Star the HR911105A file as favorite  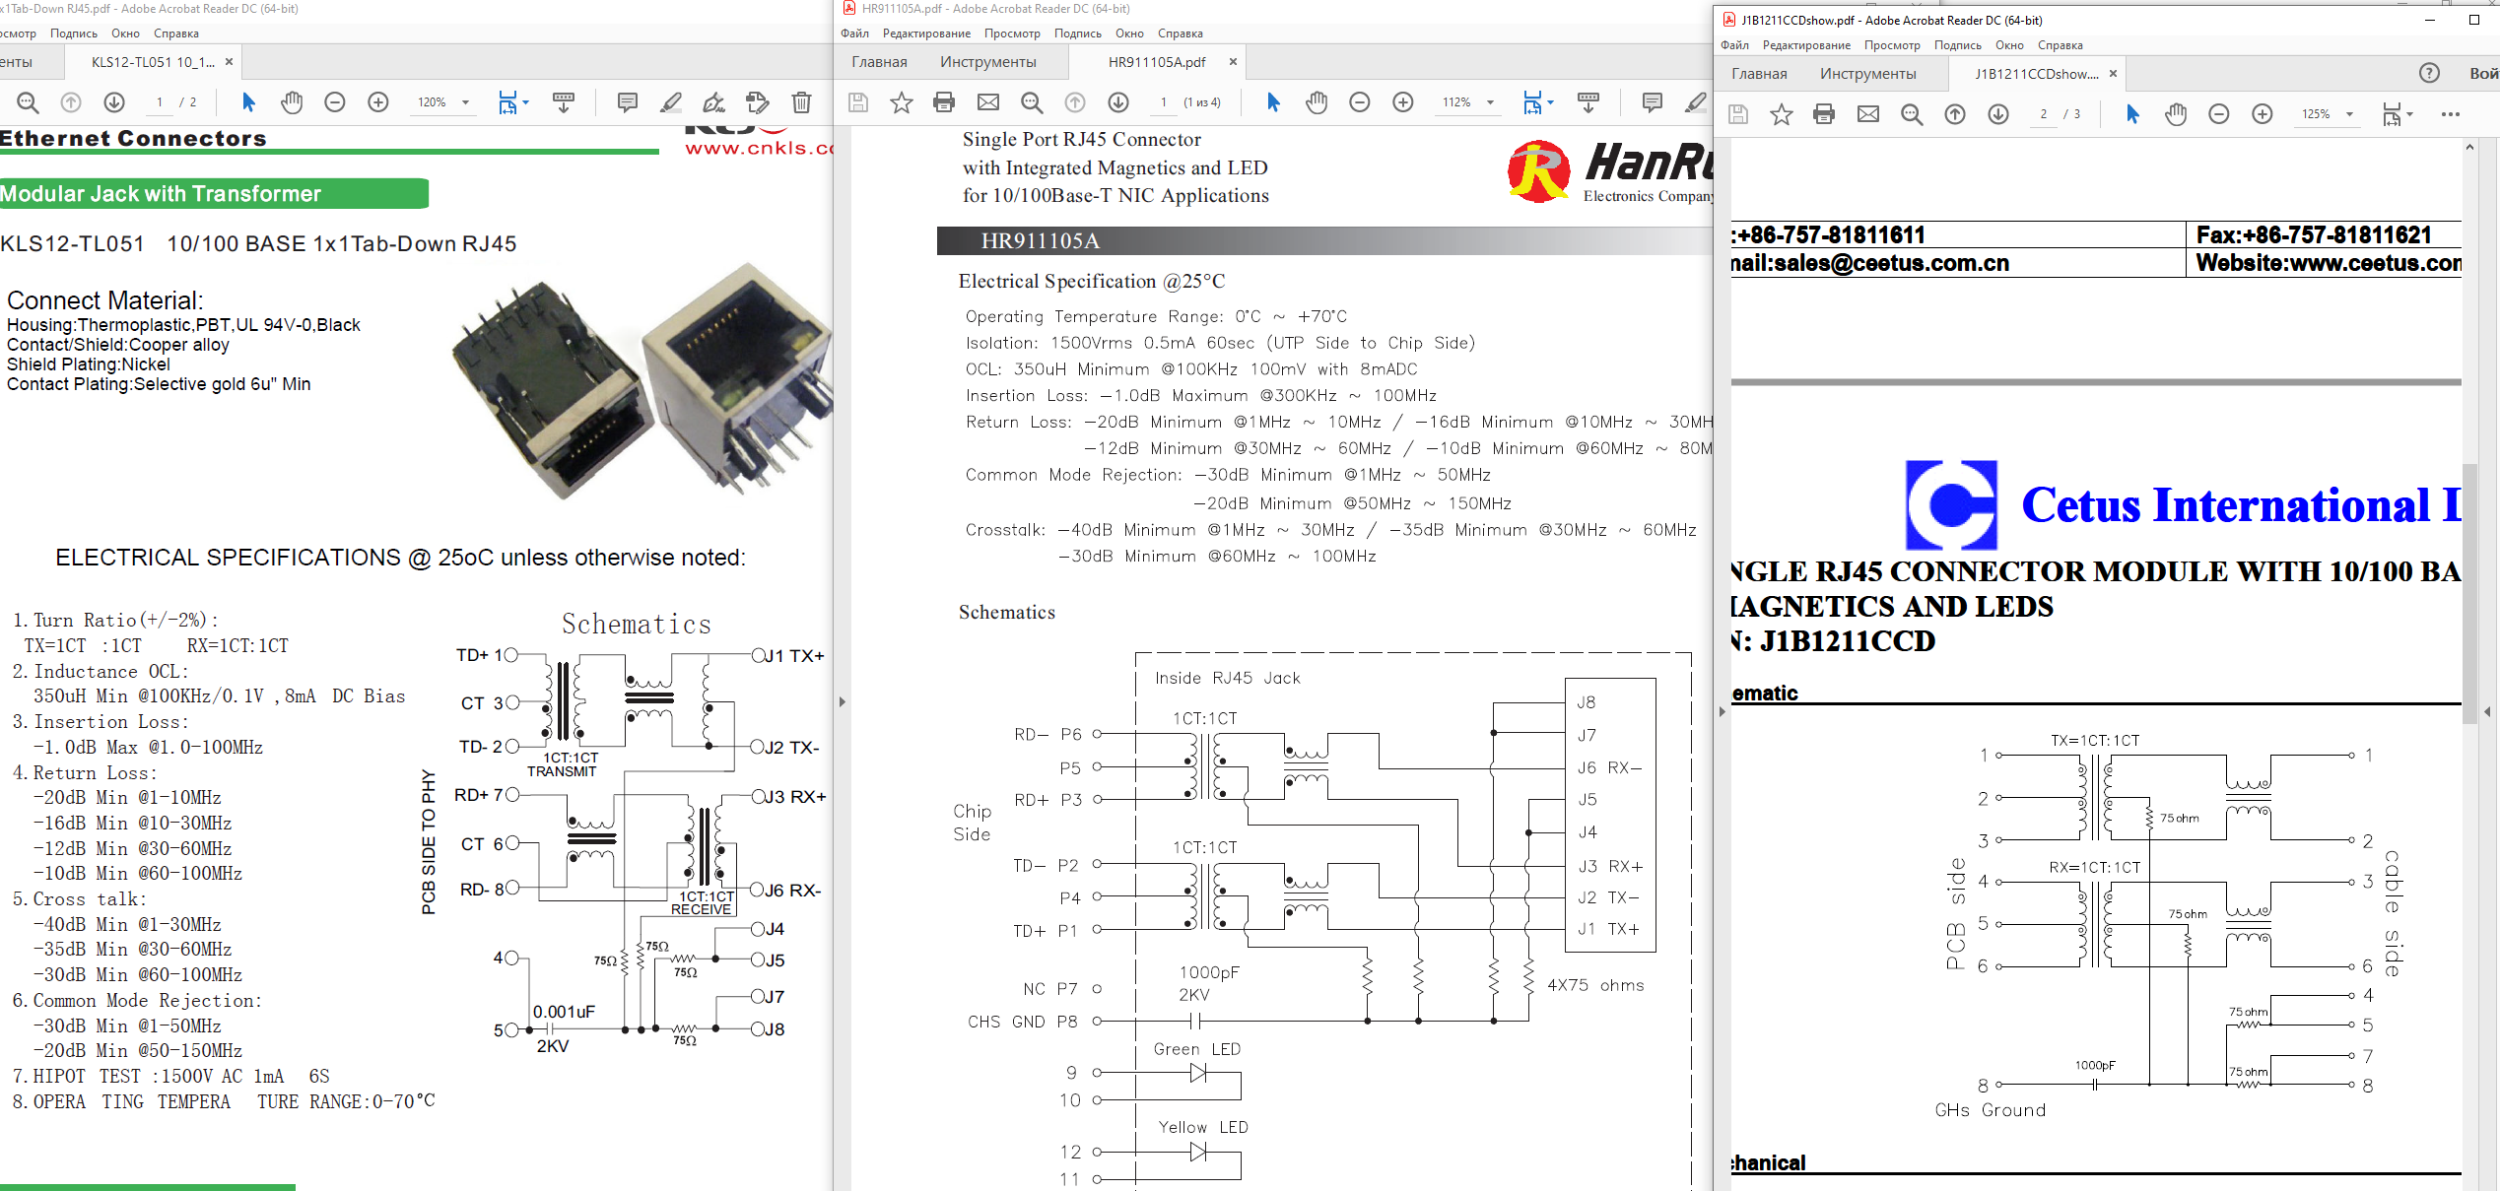pos(901,102)
